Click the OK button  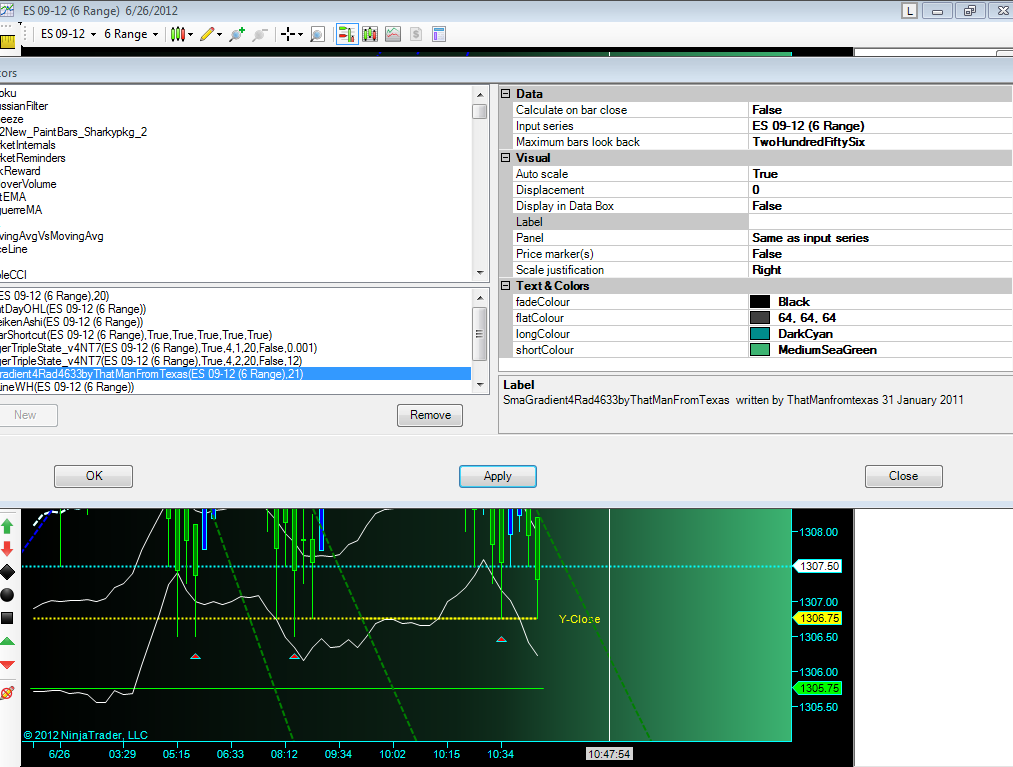94,476
